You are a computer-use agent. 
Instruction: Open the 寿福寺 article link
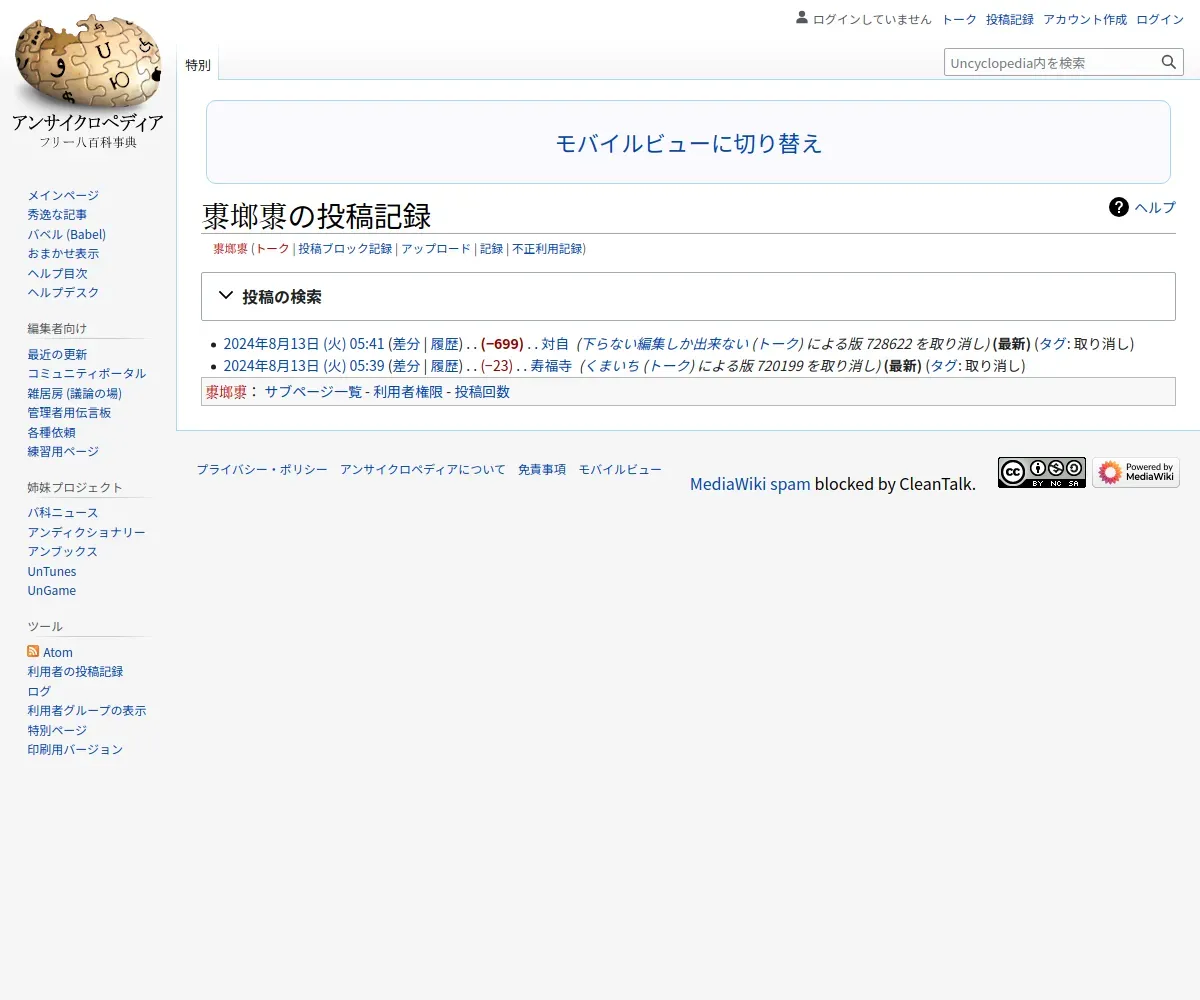551,365
